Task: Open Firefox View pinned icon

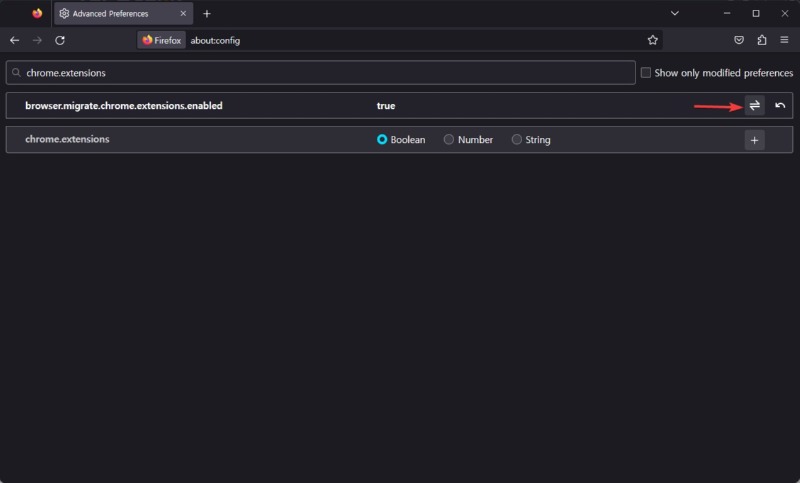Action: pos(37,13)
